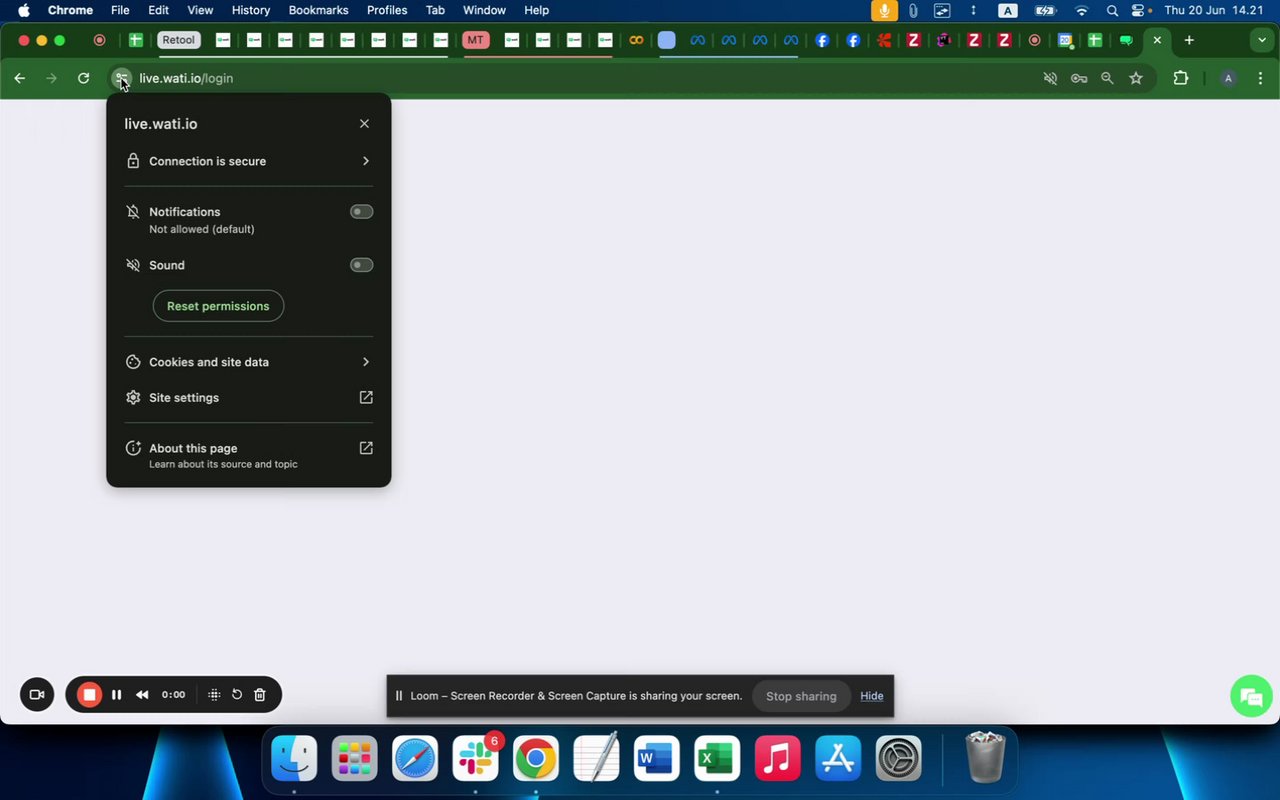Screen dimensions: 1280x800
Task: Open Chrome's three-dot menu
Action: 1260,78
